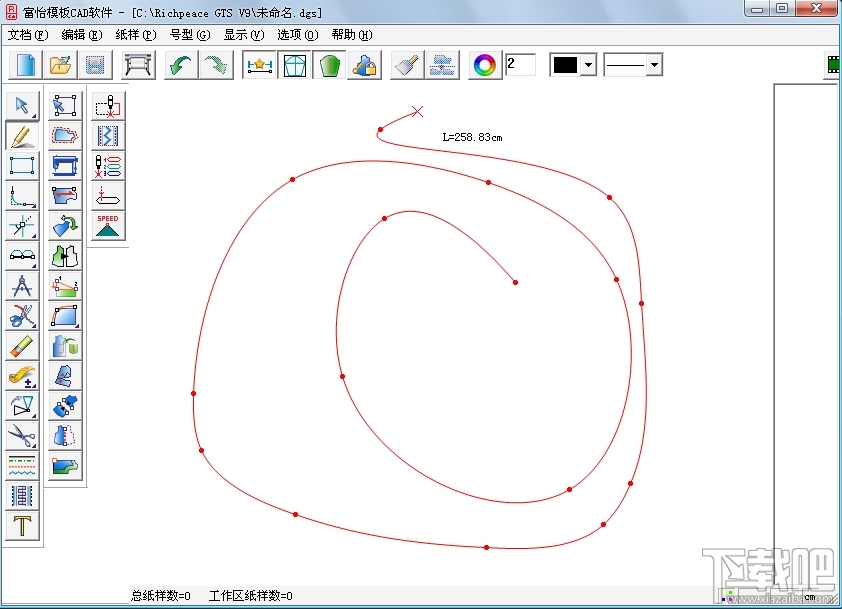Click the select-by-box pointer tool
This screenshot has height=609, width=842.
coord(65,105)
